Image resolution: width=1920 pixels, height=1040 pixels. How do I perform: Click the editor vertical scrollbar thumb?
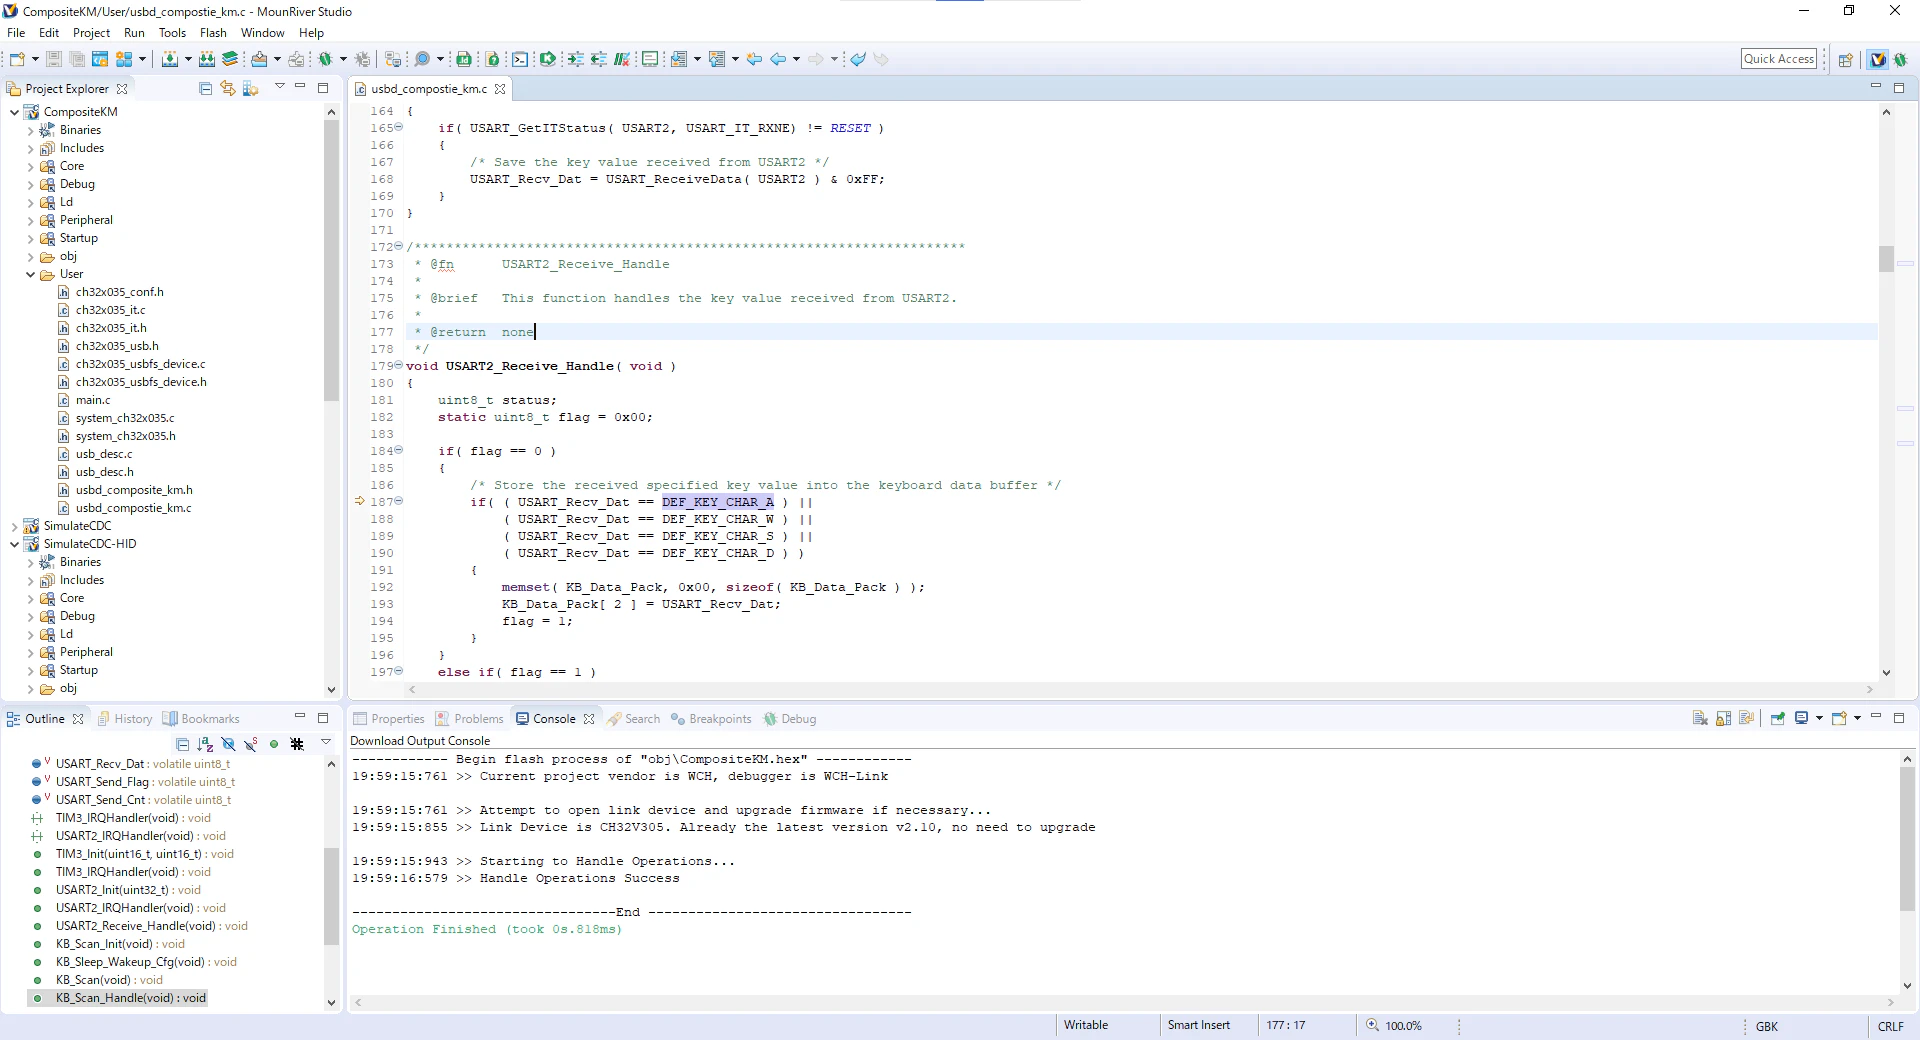tap(1886, 258)
